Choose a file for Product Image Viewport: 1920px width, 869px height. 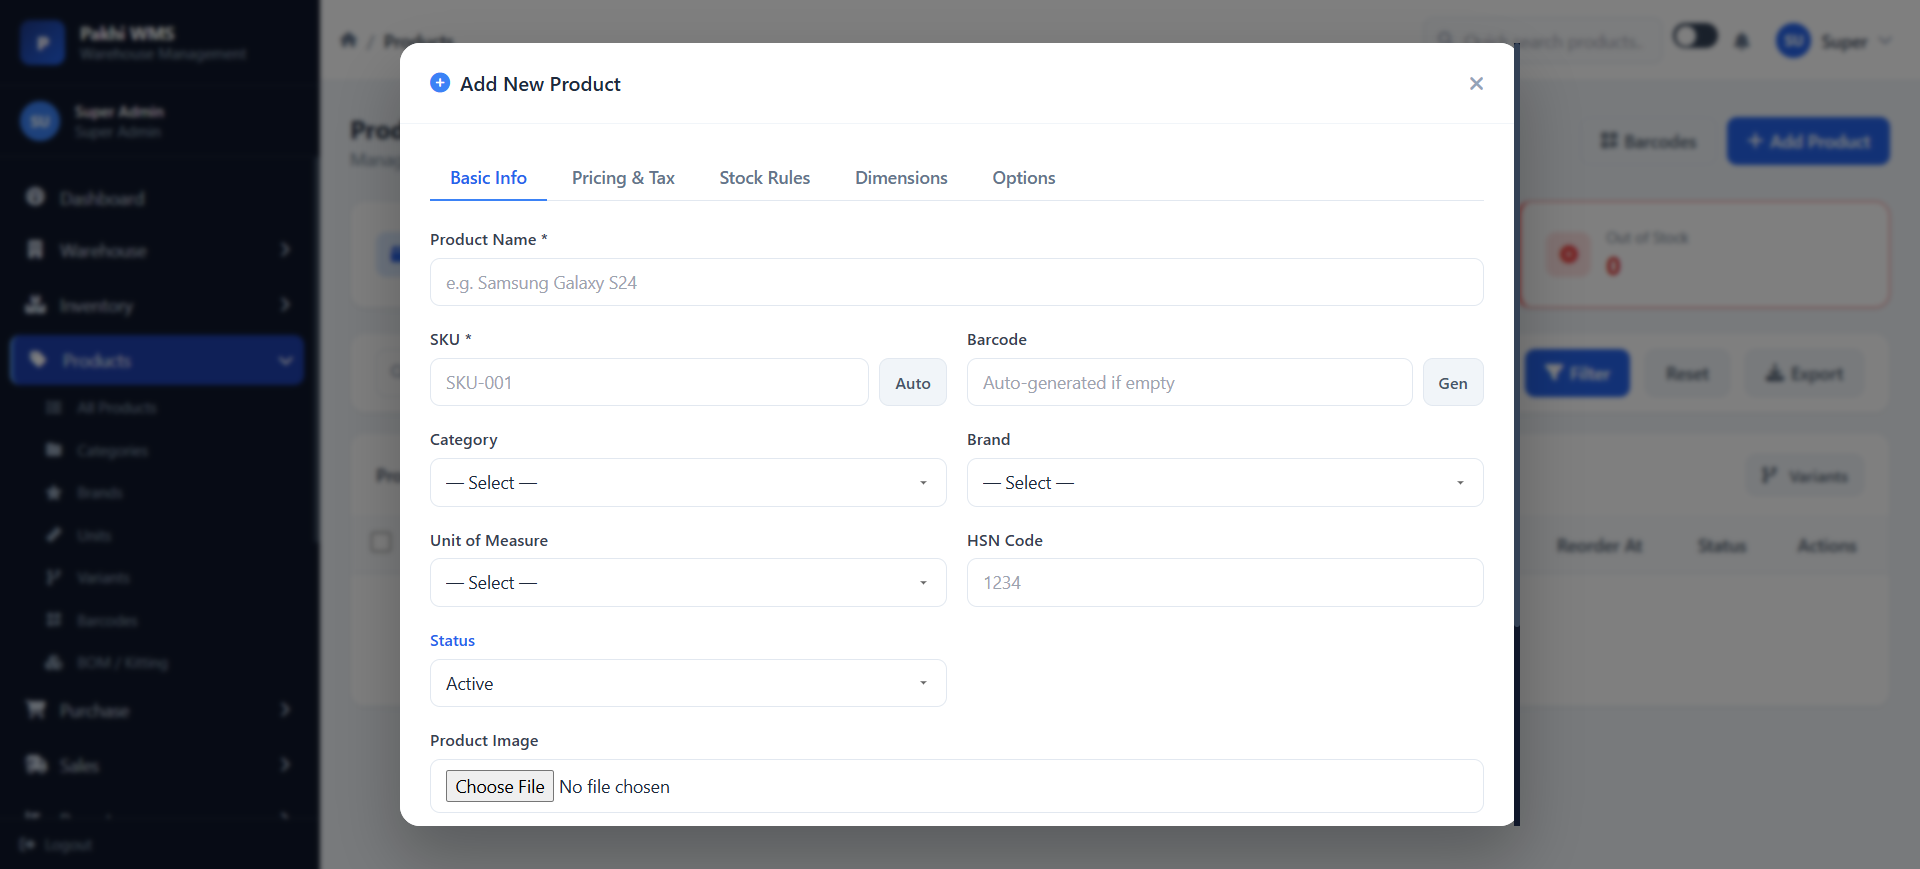(500, 786)
